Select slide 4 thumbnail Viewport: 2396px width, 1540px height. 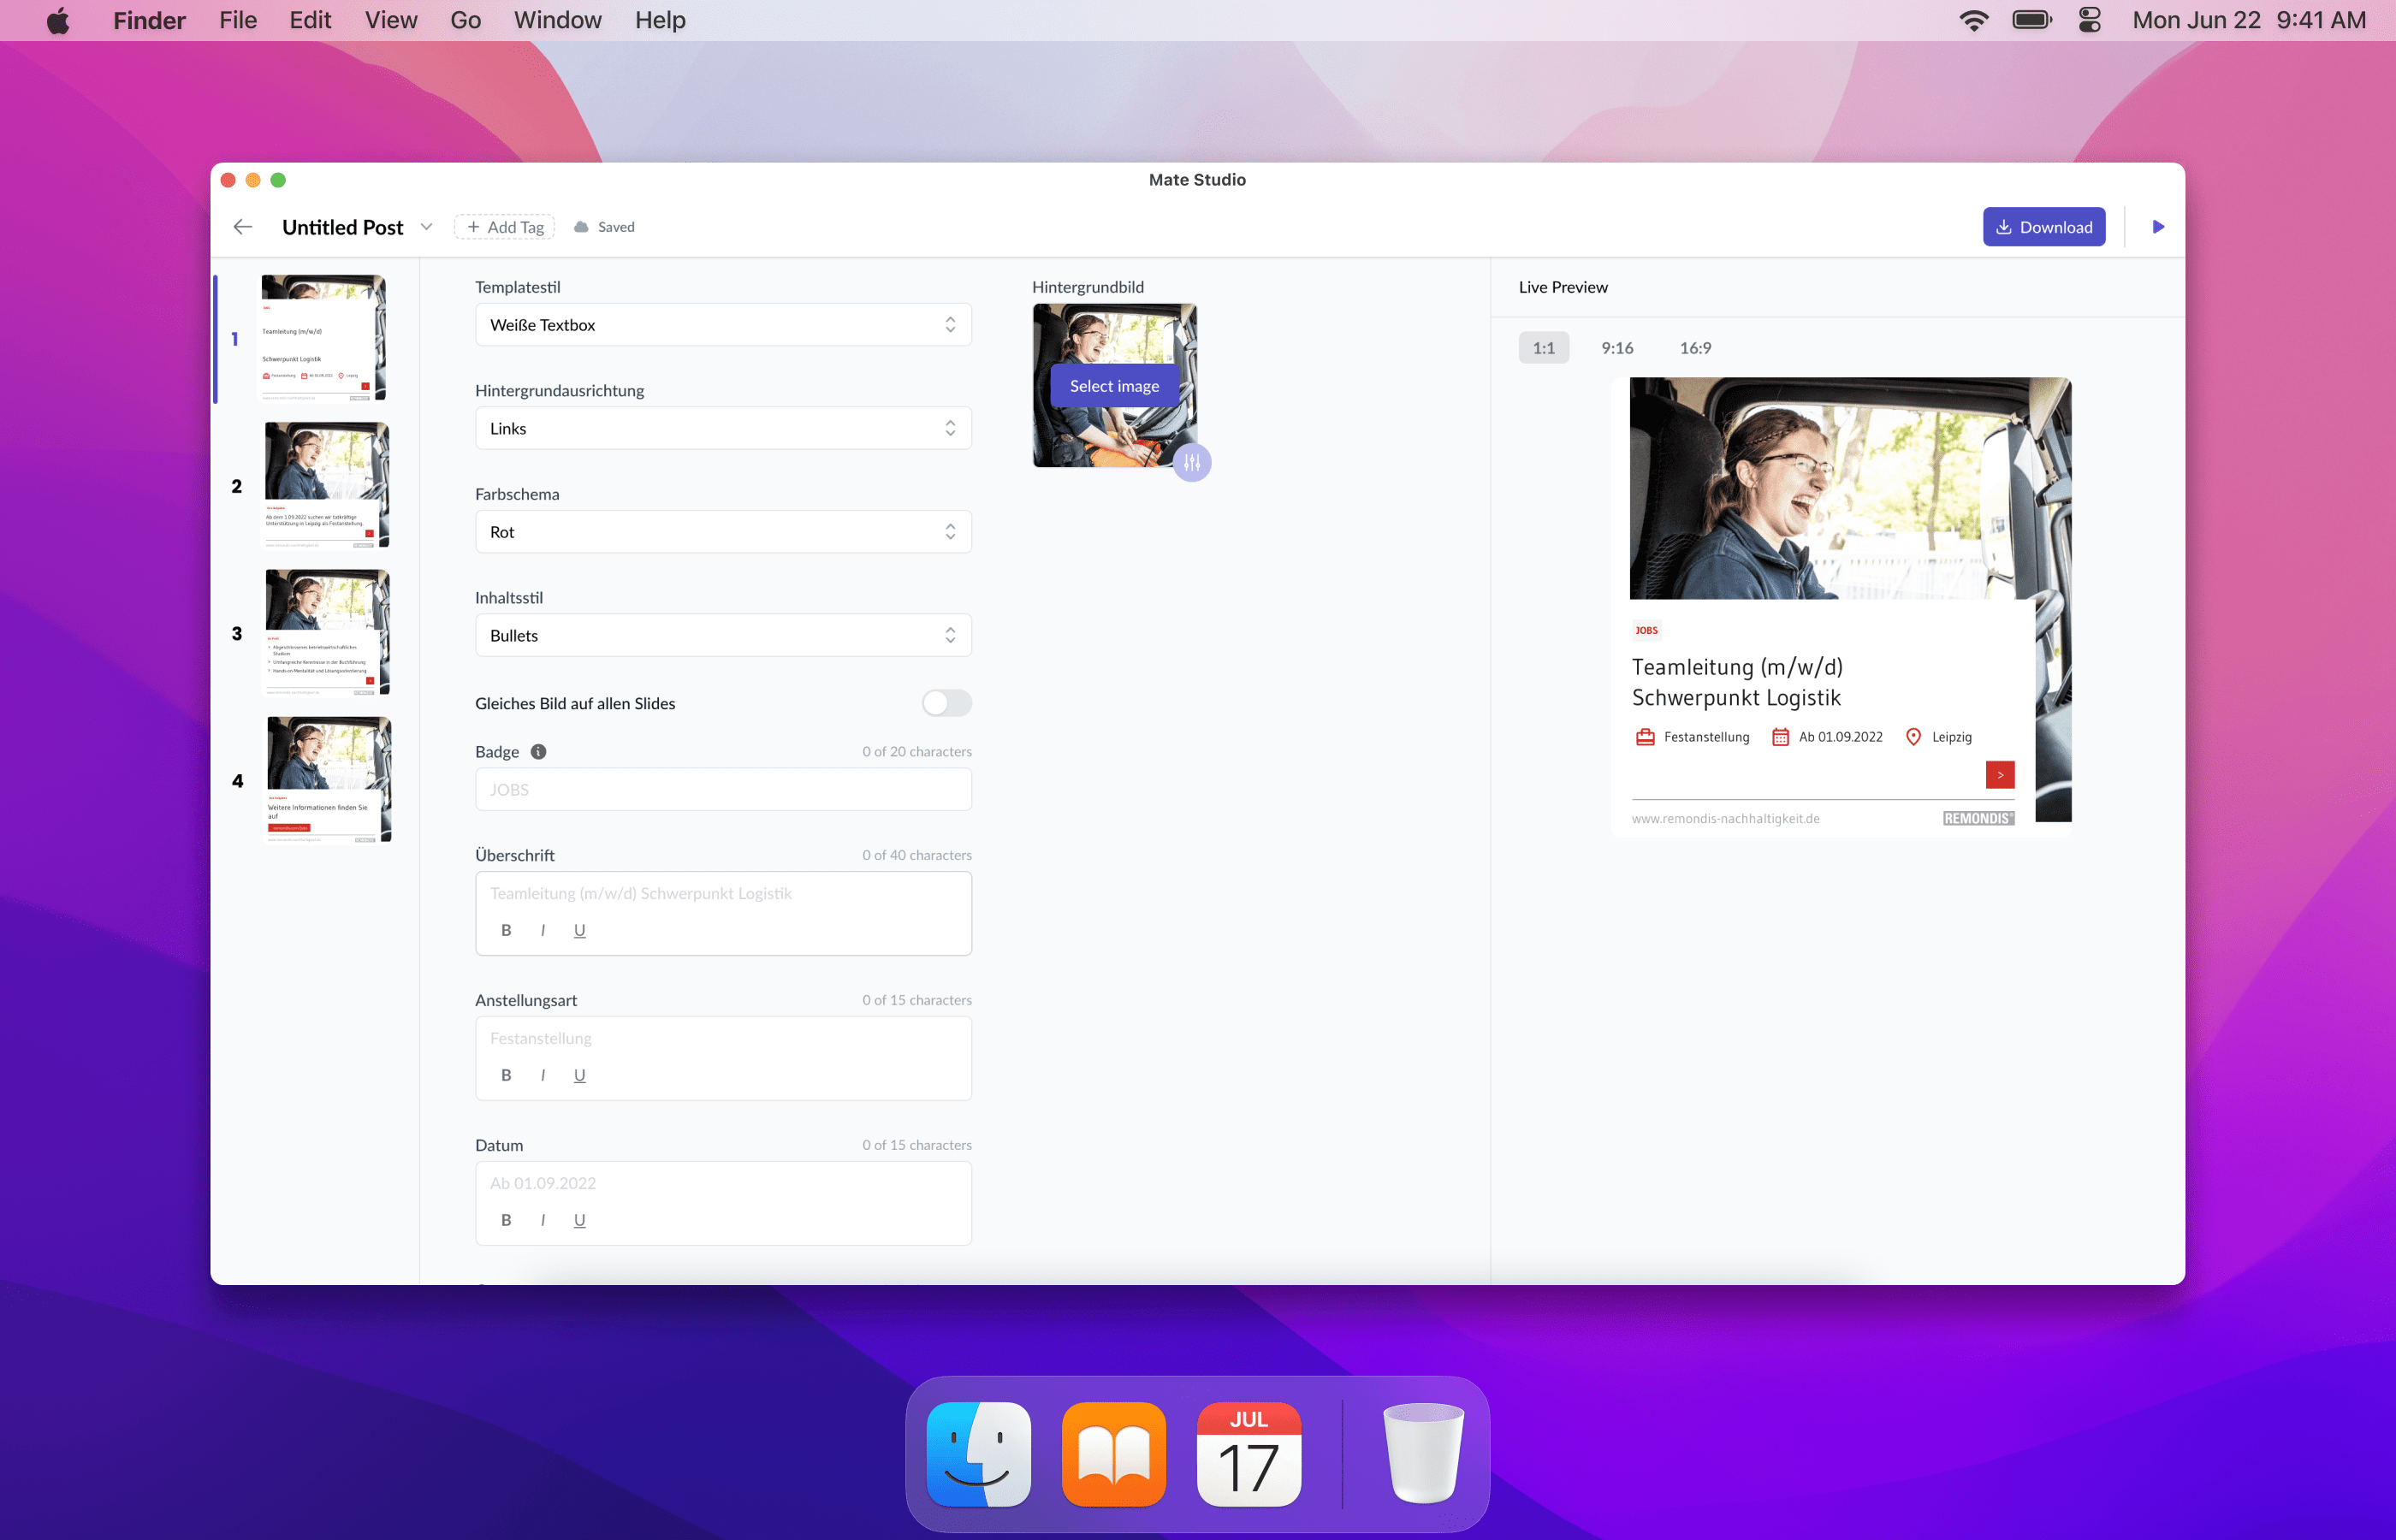[x=328, y=779]
